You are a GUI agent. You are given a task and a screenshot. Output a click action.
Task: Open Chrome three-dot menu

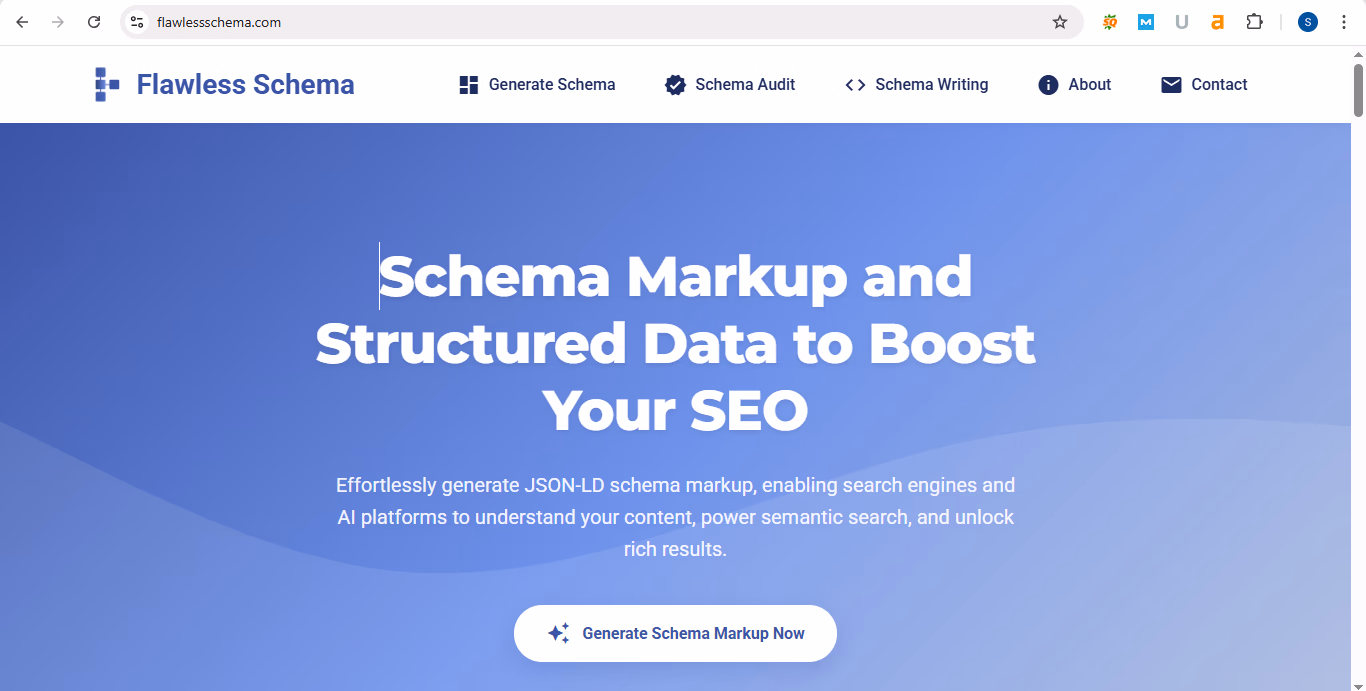coord(1344,22)
